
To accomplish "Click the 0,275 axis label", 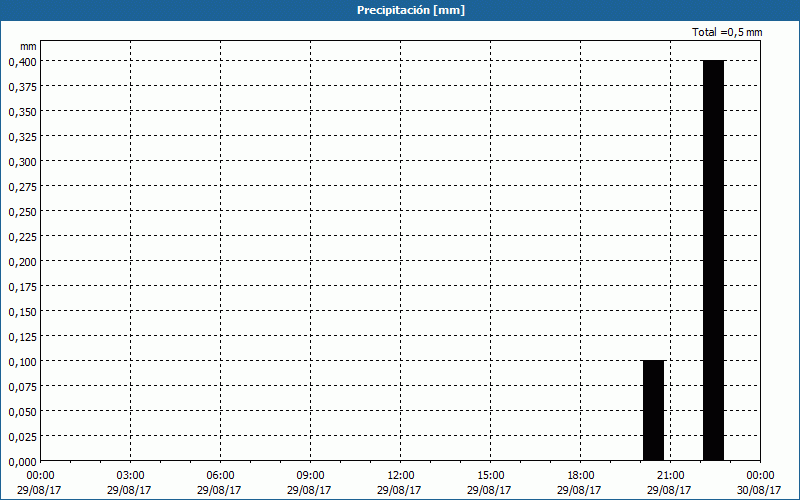I will click(x=22, y=187).
